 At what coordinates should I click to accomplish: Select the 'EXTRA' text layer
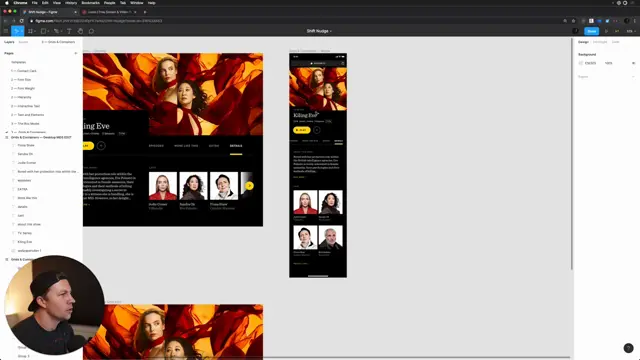[x=22, y=189]
